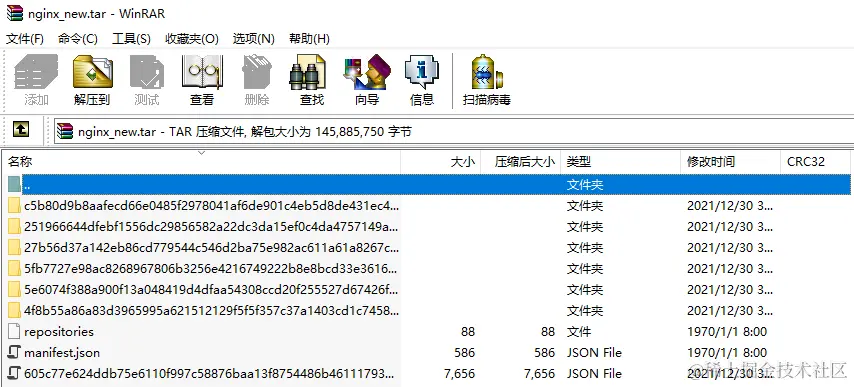Screen dimensions: 854x387
Task: Open the File (文件) menu
Action: click(25, 39)
